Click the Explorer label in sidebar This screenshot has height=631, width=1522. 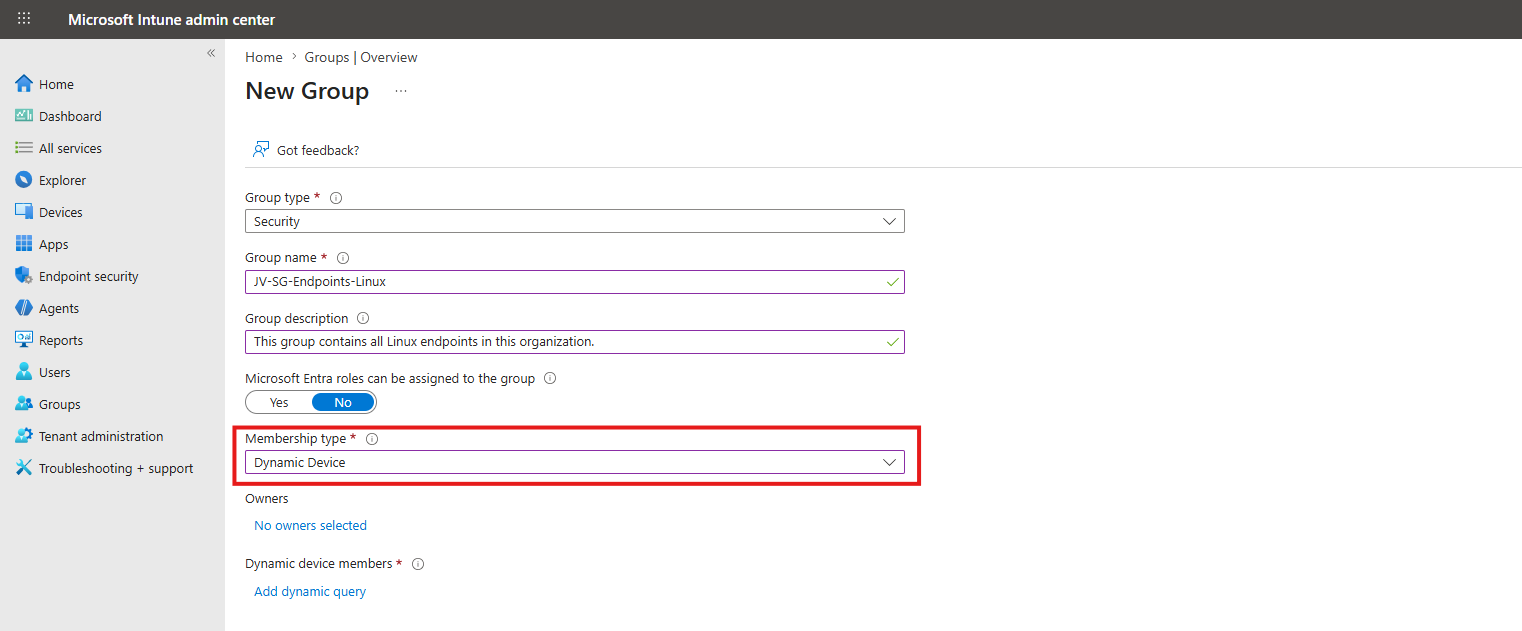(62, 180)
